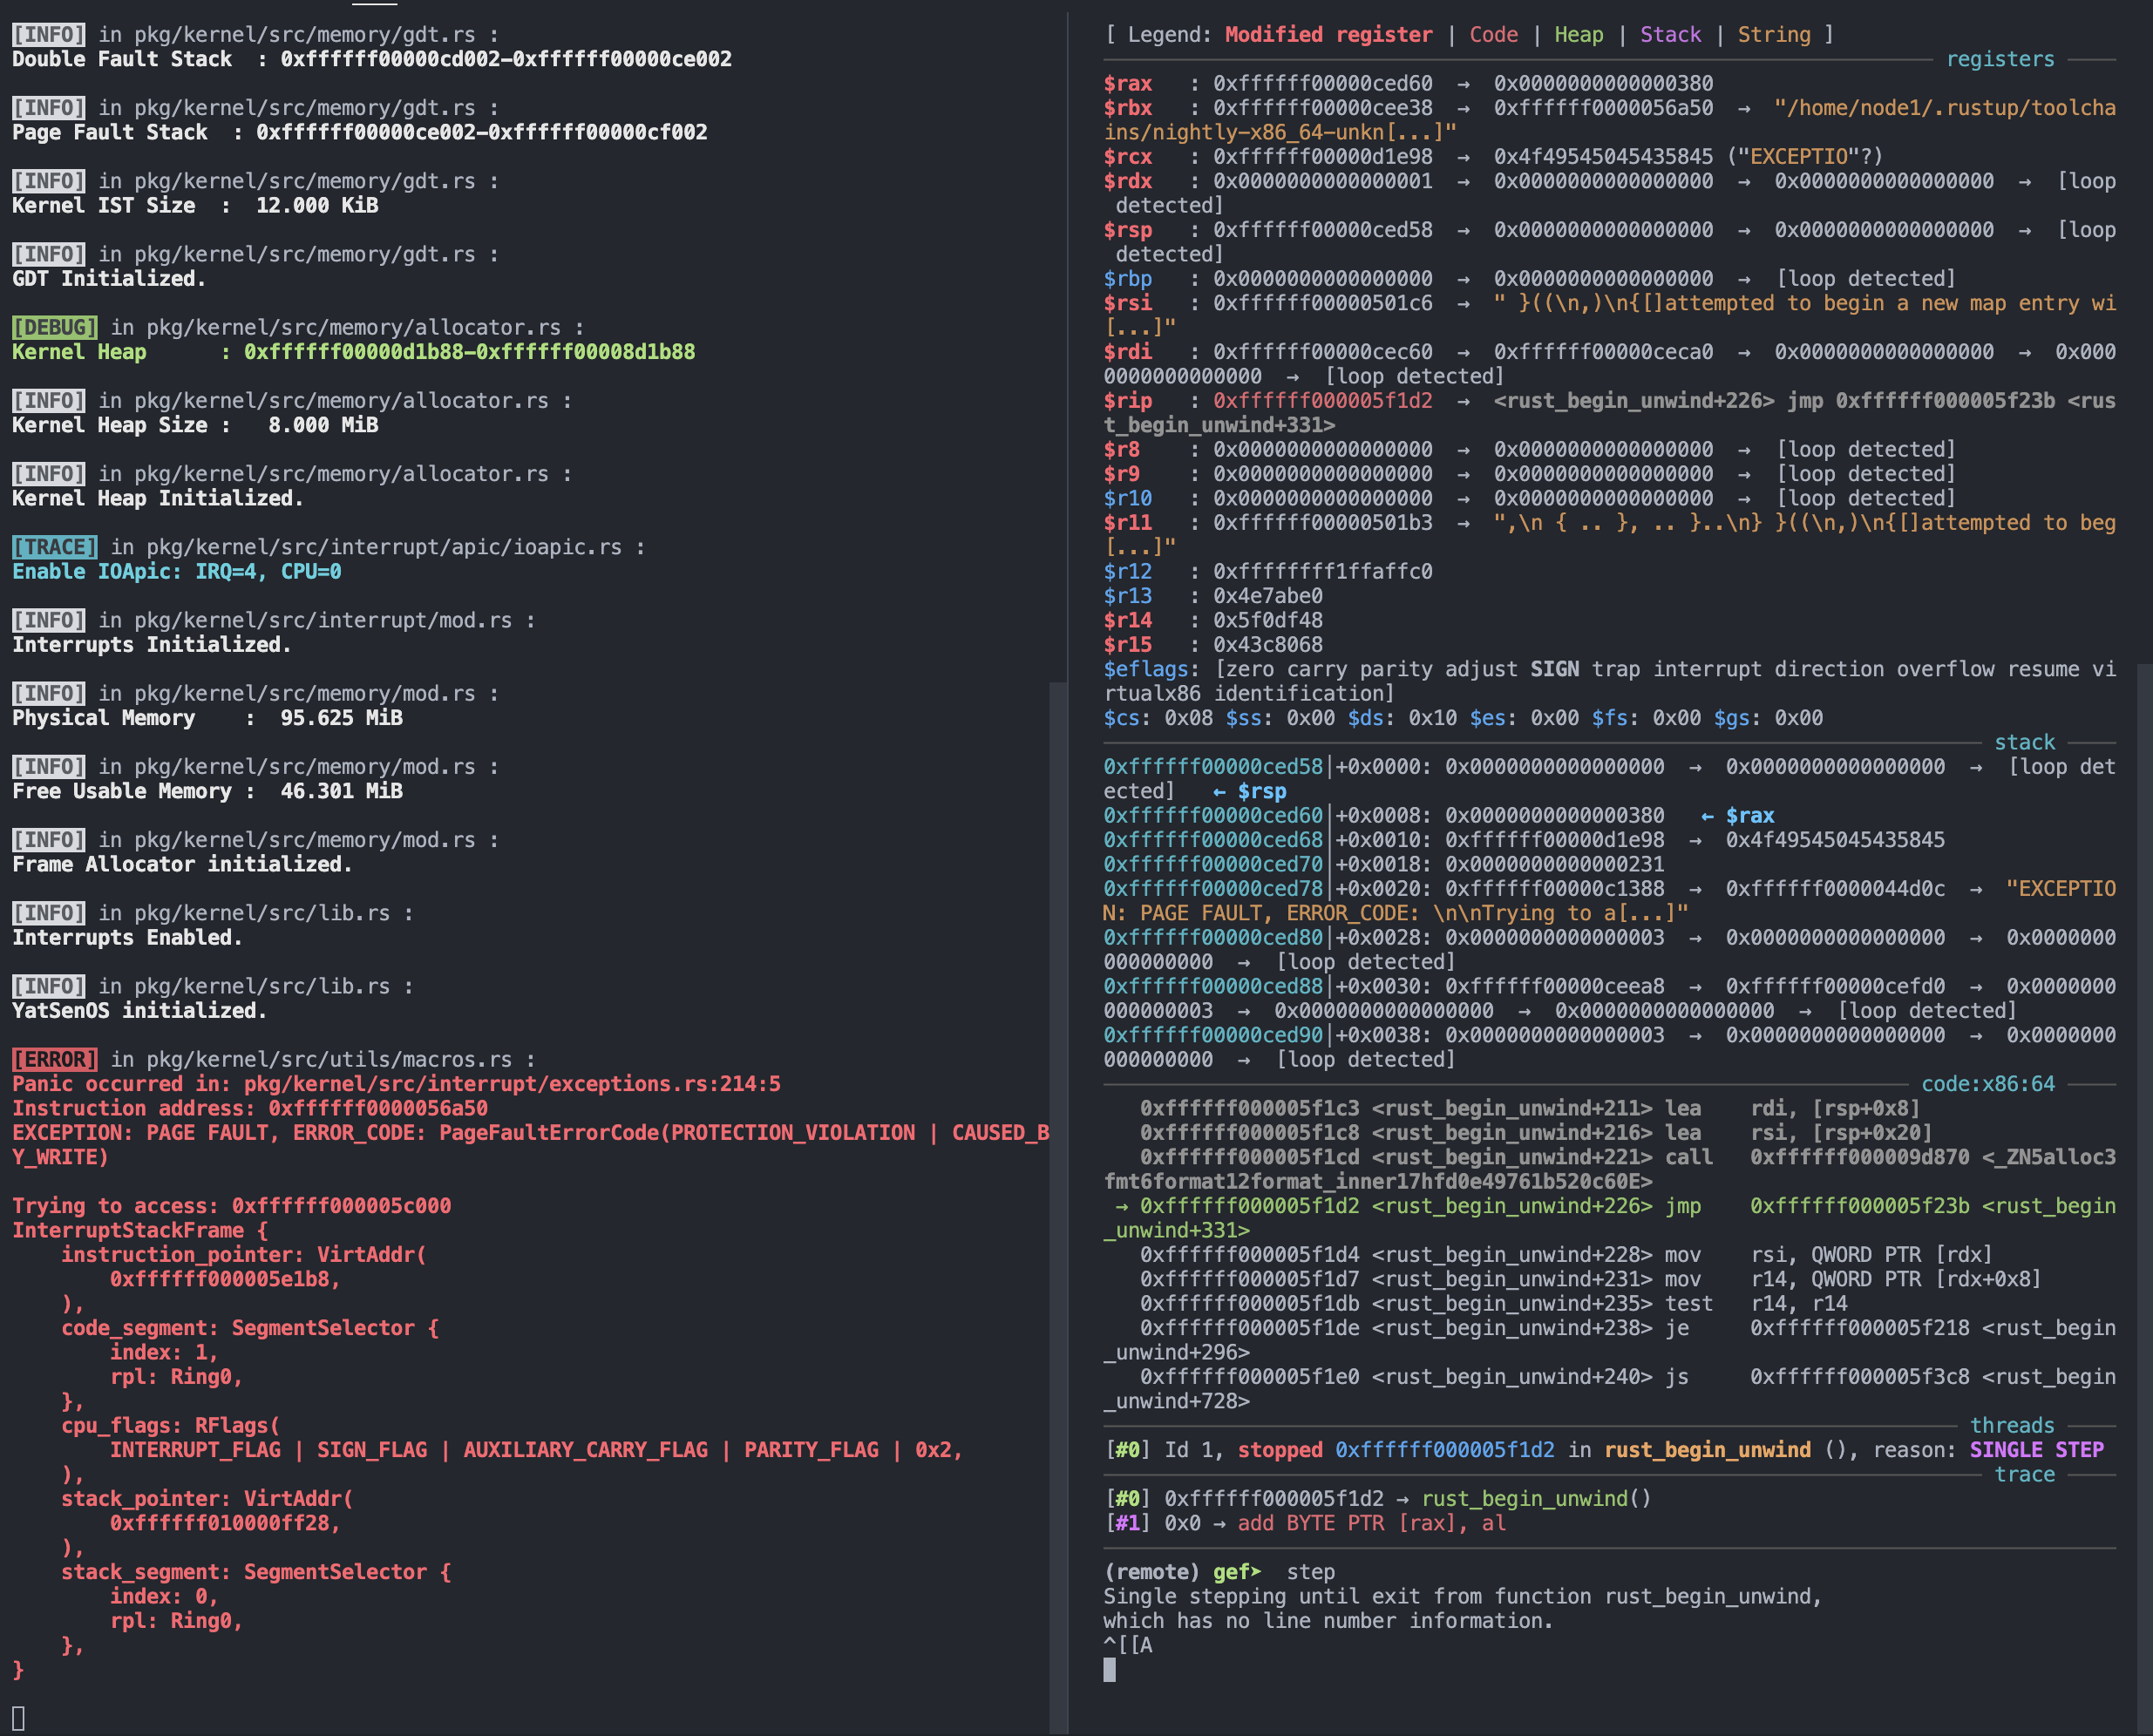This screenshot has width=2153, height=1736.
Task: Click 'Interrupts Enabled.' message
Action: pyautogui.click(x=127, y=937)
